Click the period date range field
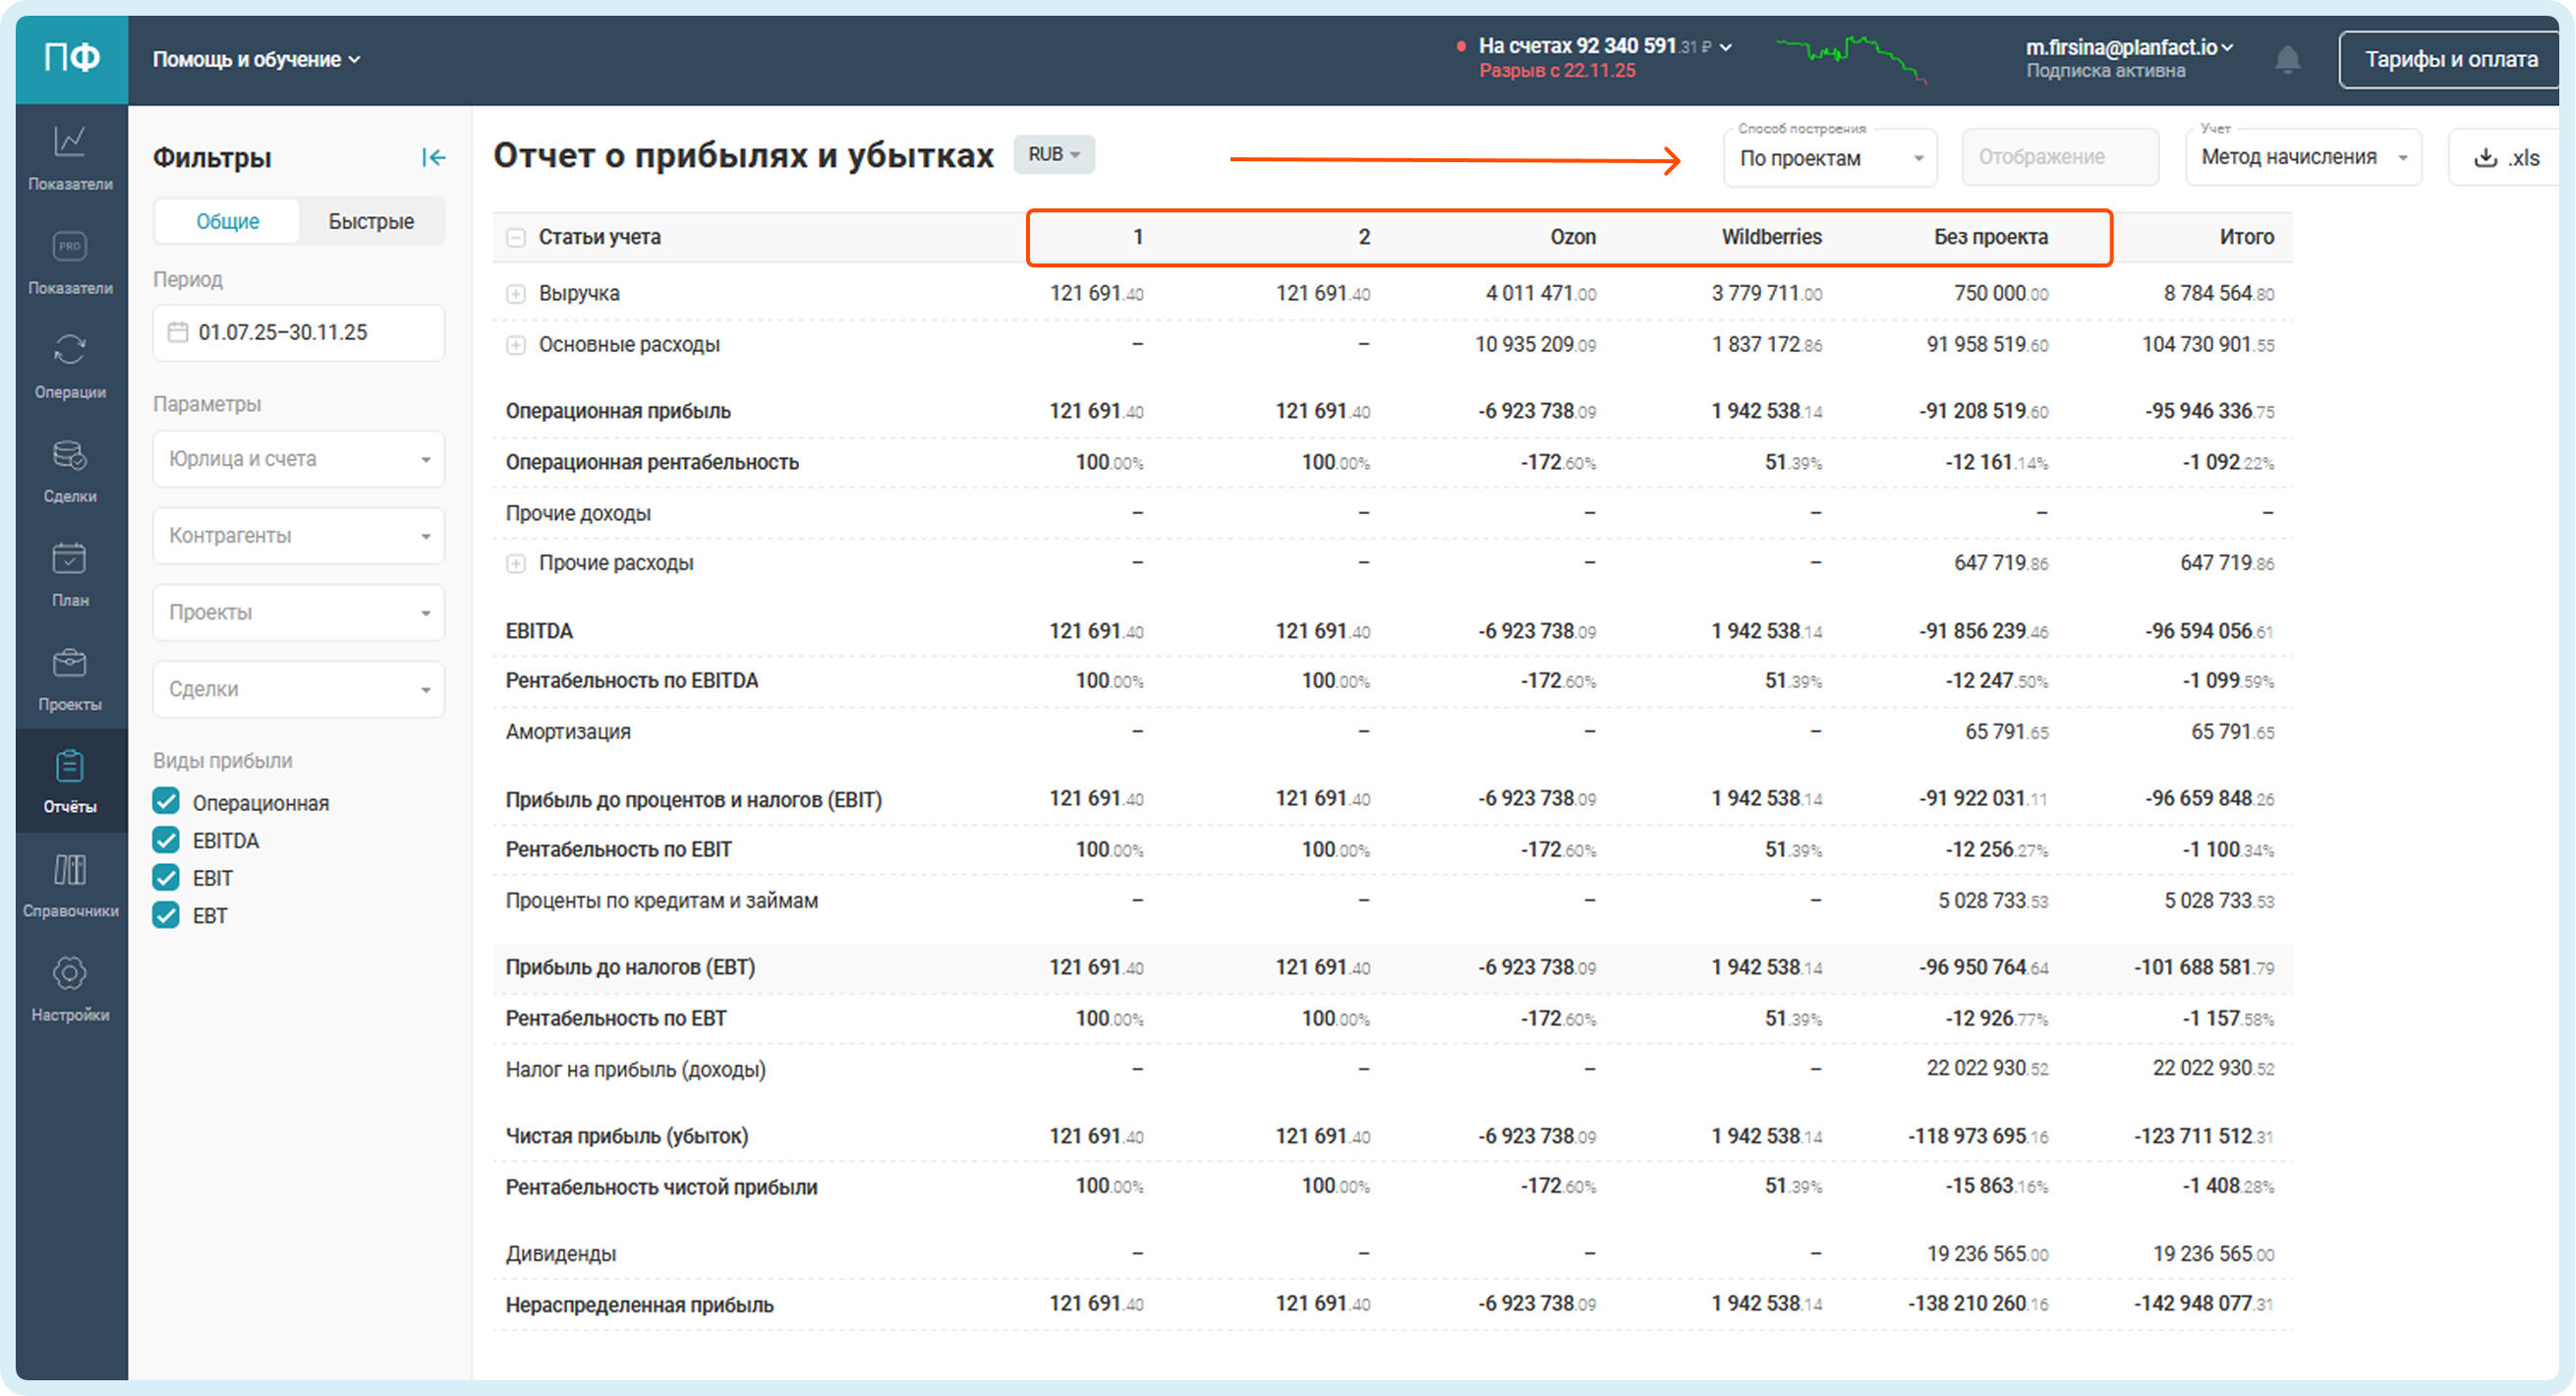This screenshot has width=2576, height=1396. coord(298,333)
